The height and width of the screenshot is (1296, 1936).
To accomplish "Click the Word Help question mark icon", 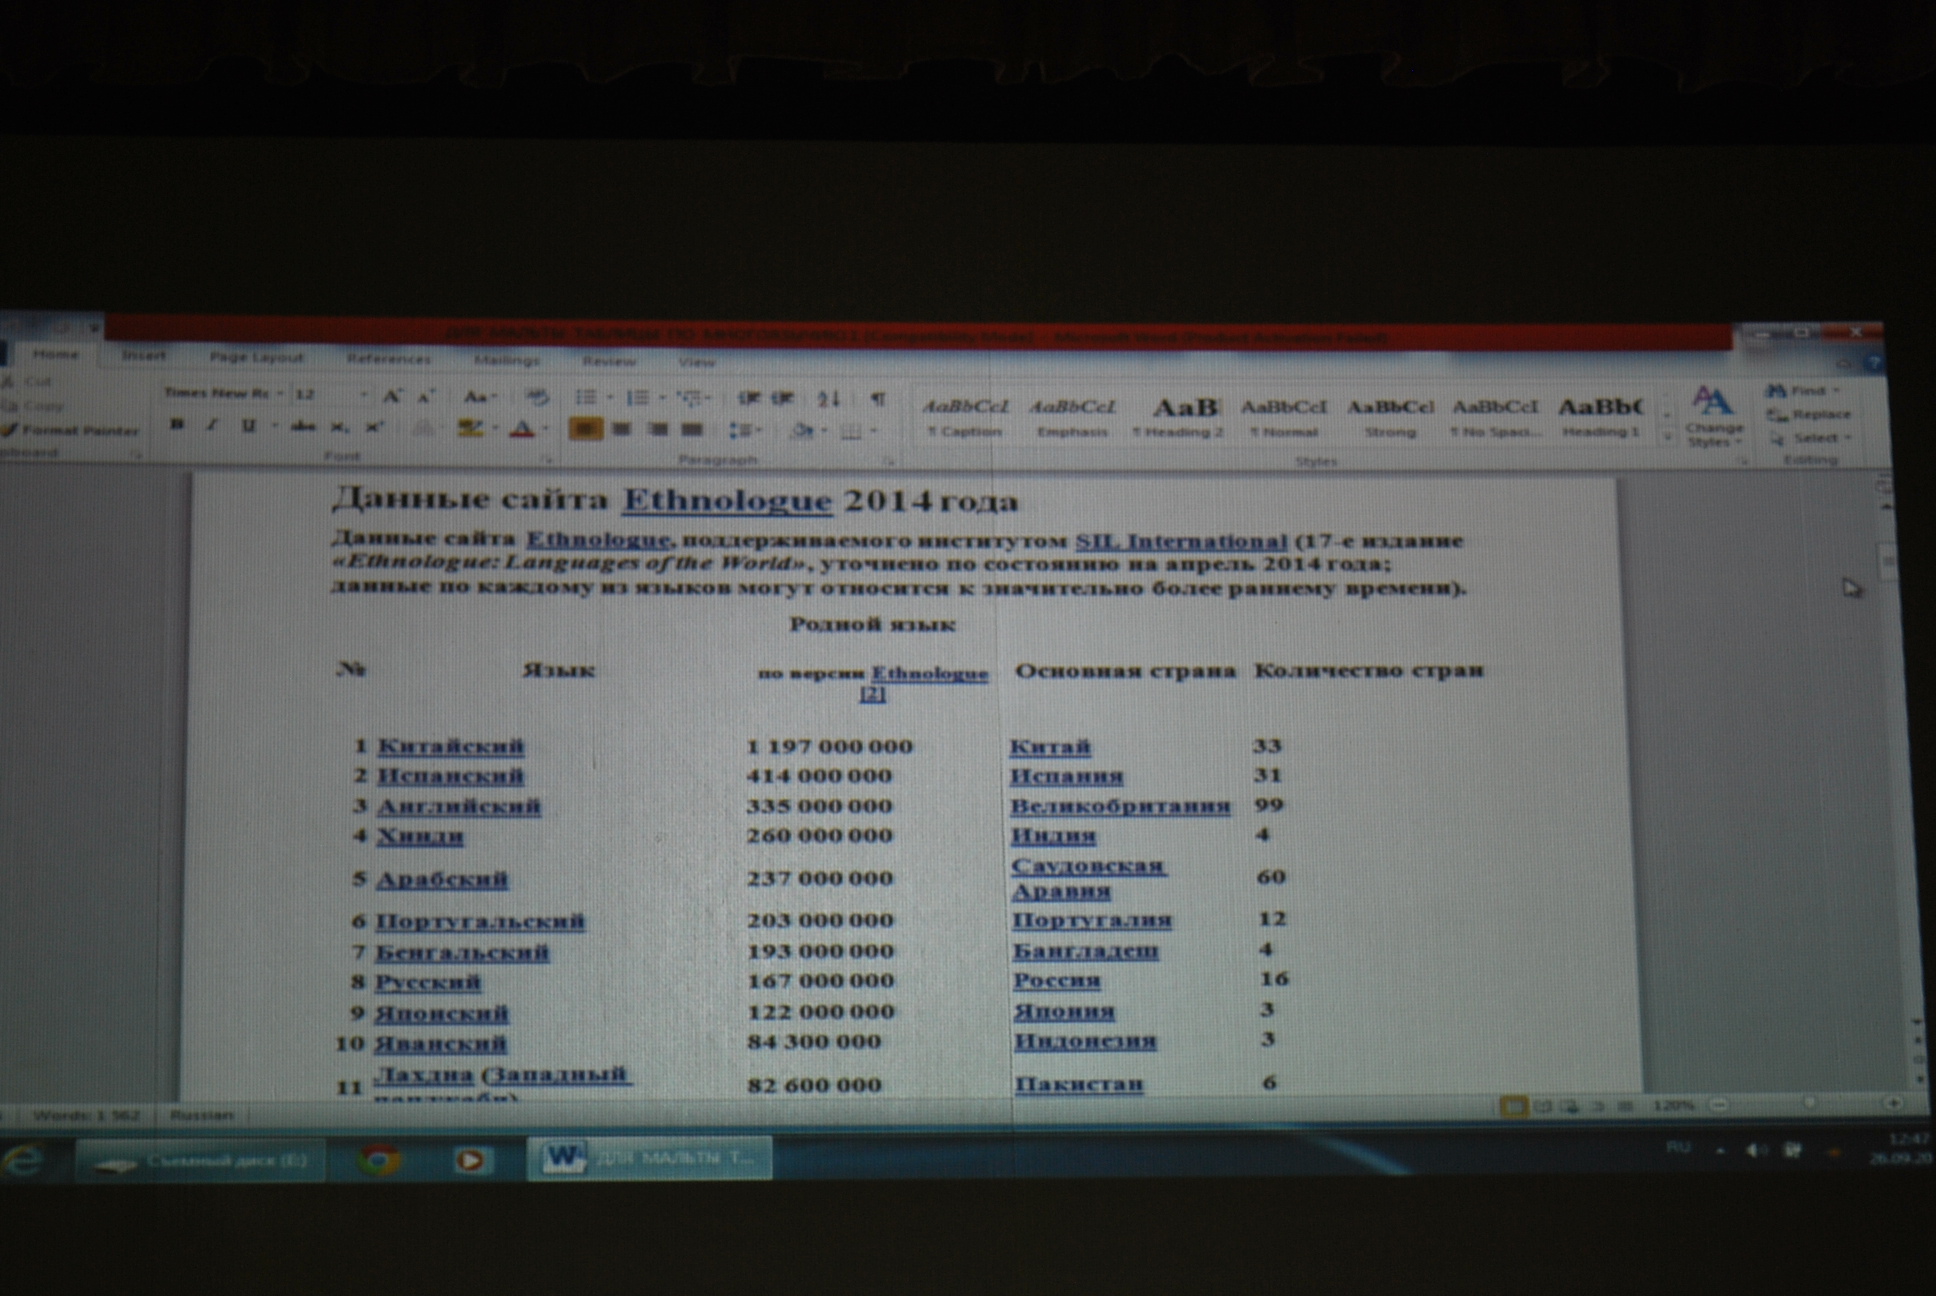I will point(1873,365).
